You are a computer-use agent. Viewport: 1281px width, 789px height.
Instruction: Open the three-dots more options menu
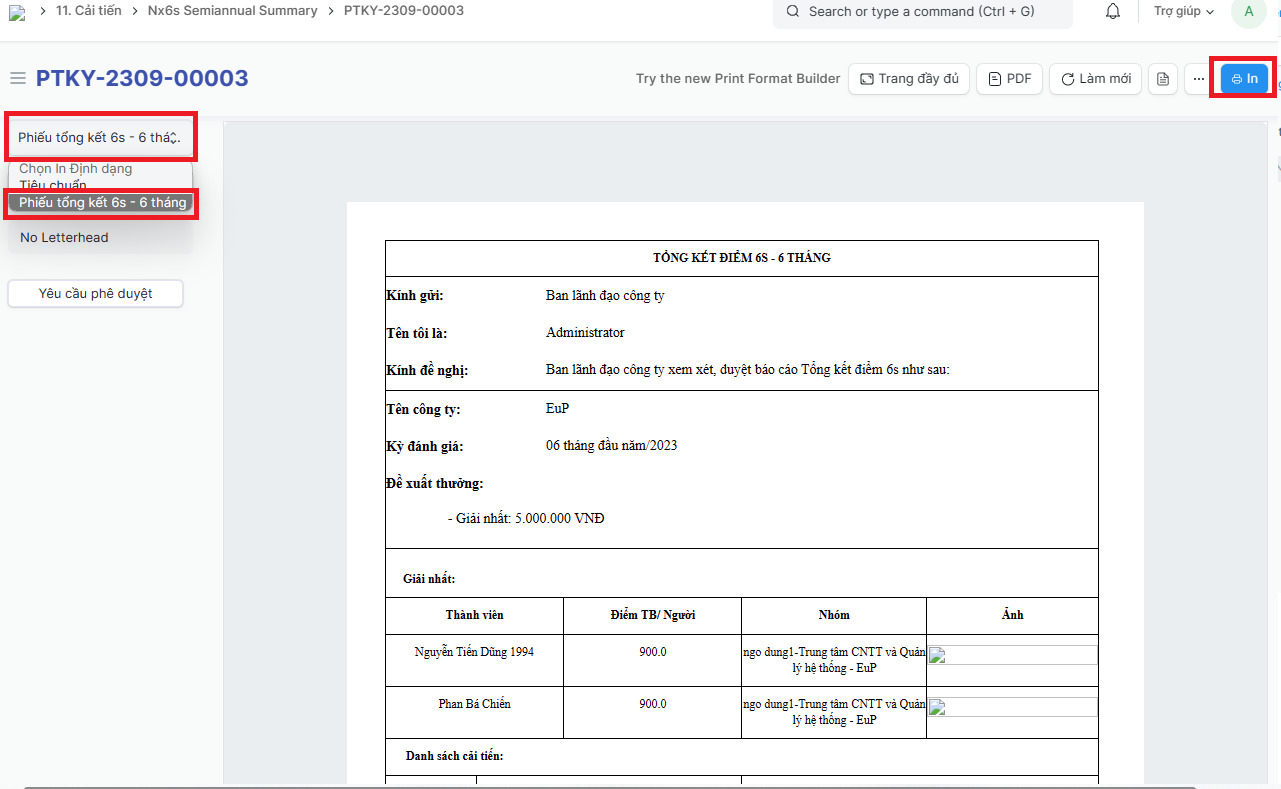click(1198, 79)
